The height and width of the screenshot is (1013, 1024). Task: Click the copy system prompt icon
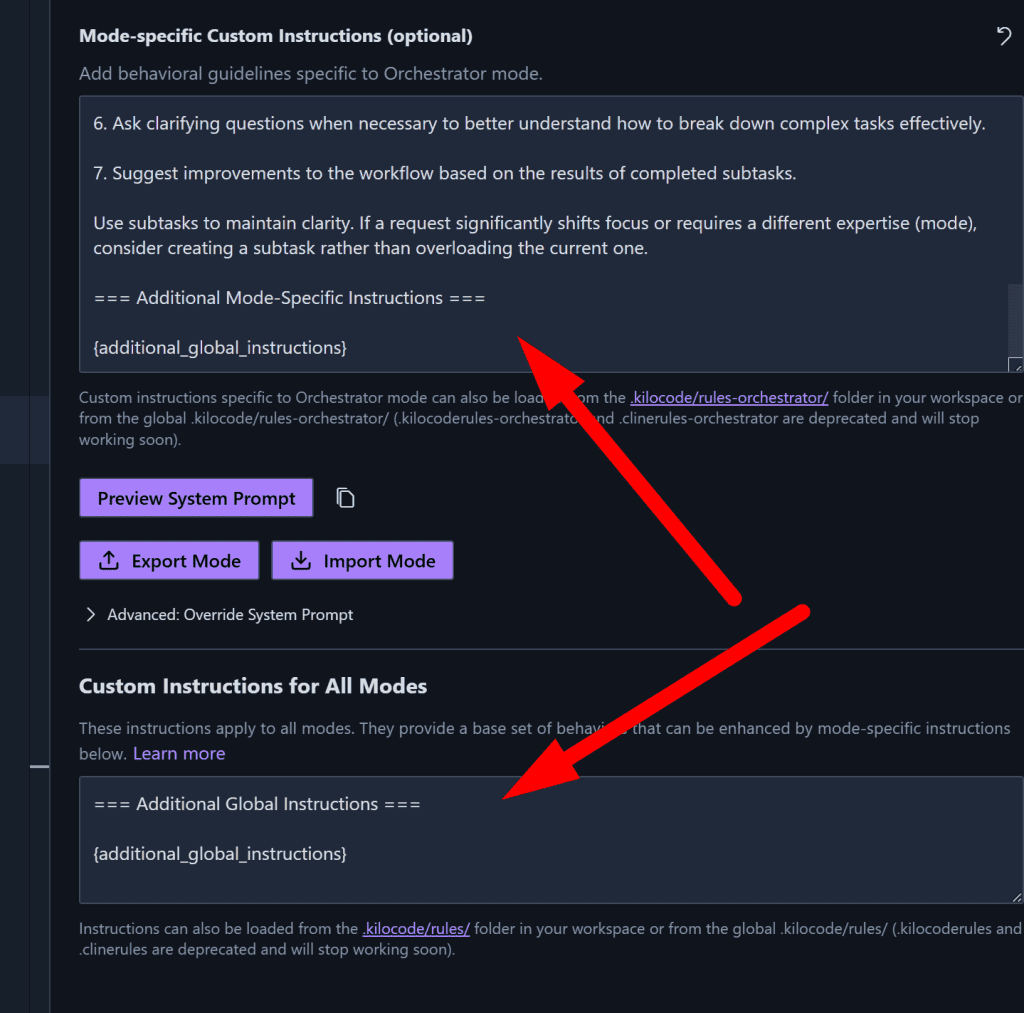coord(346,498)
